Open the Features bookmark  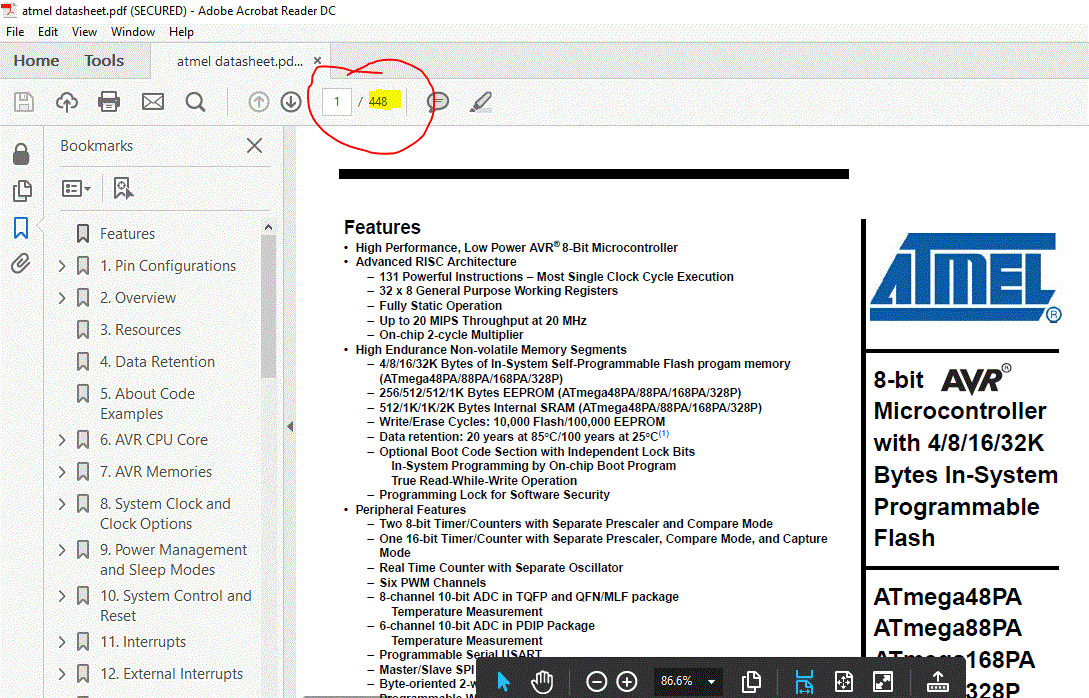(x=127, y=234)
